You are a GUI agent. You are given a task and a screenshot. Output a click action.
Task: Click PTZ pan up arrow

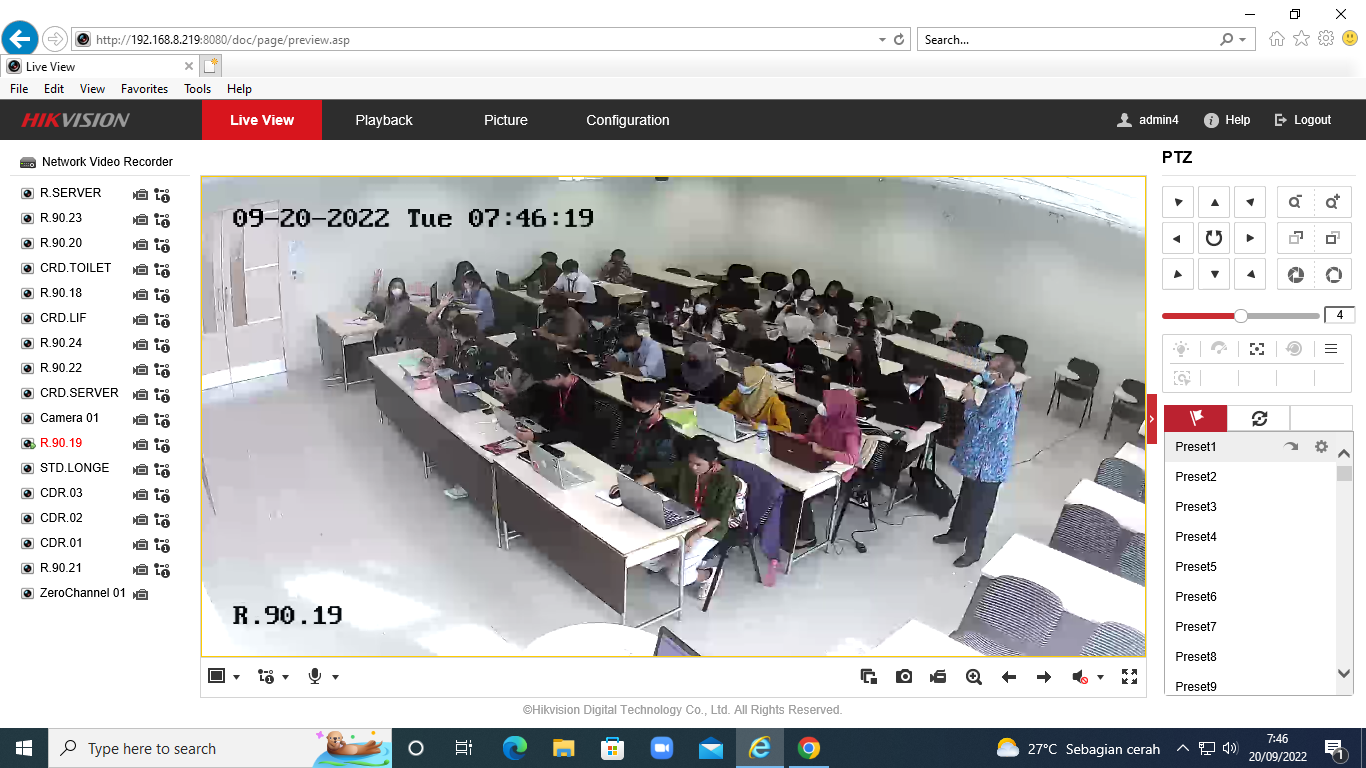1214,202
